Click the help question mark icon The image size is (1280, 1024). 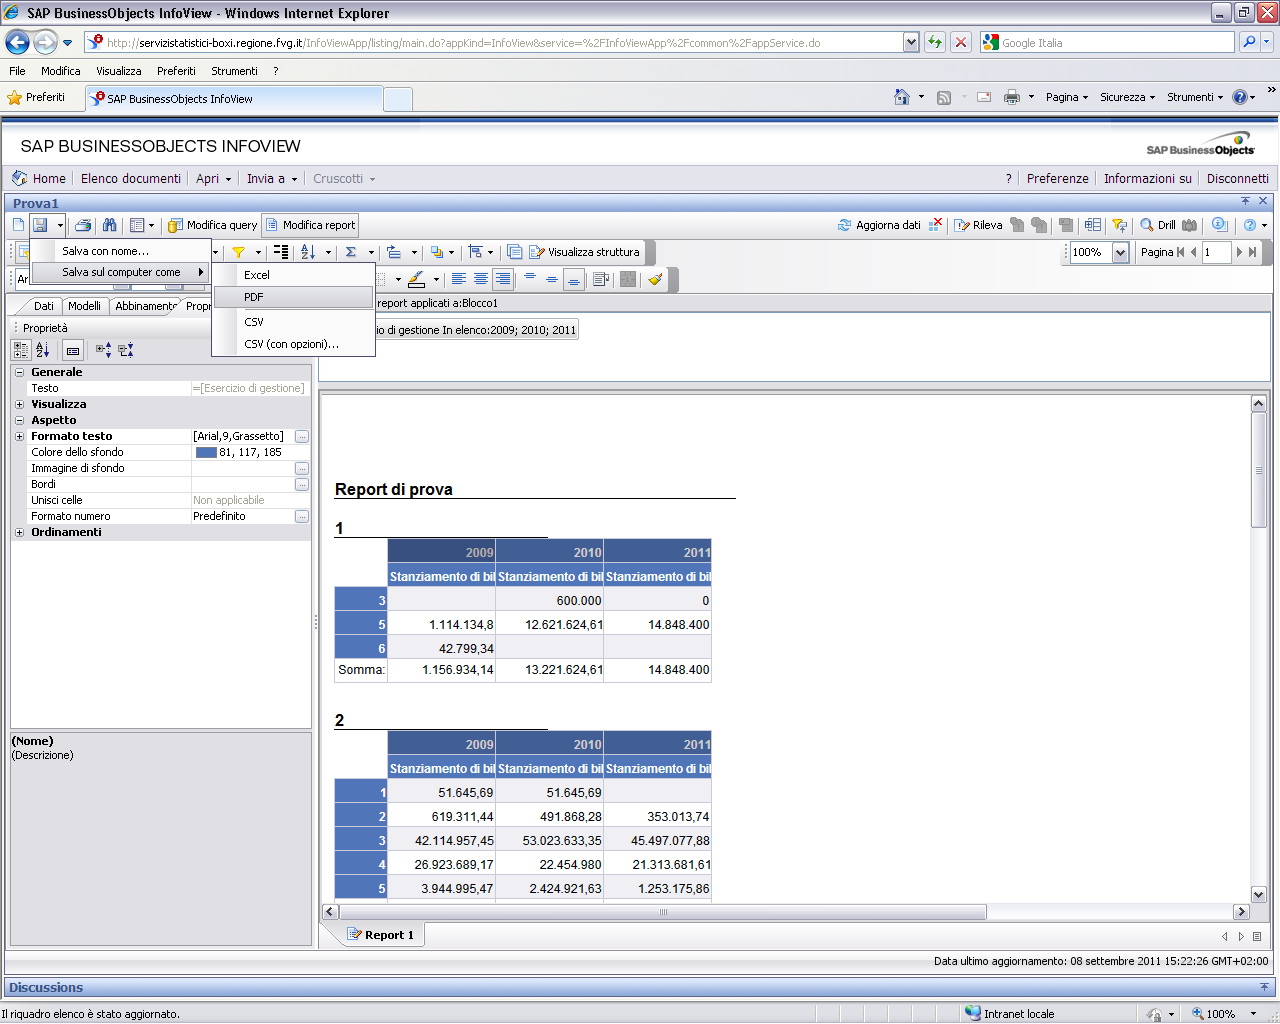point(1249,225)
